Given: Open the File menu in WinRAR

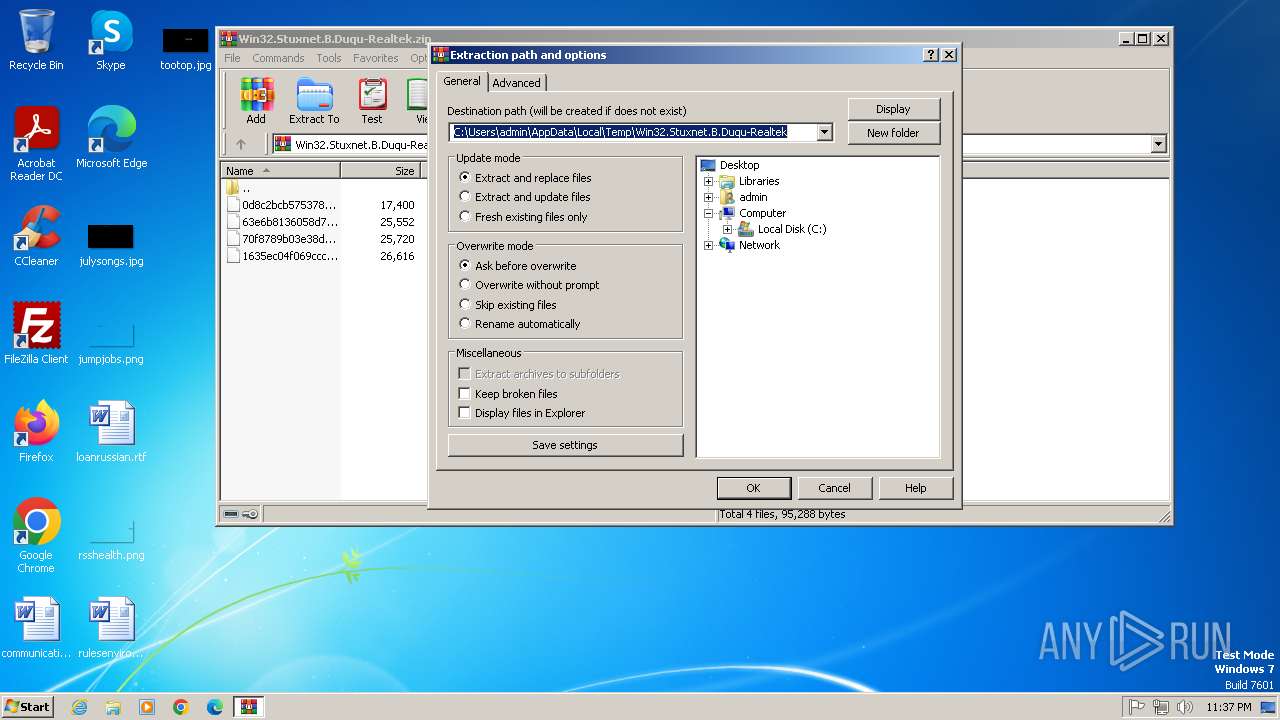Looking at the screenshot, I should (x=232, y=58).
